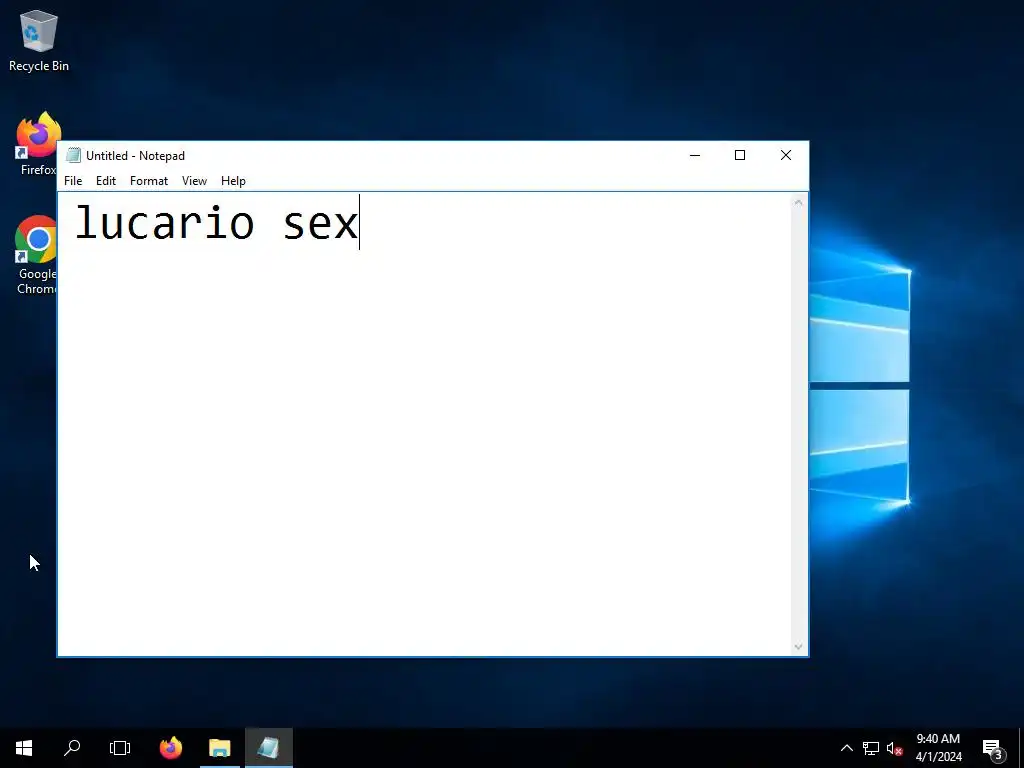
Task: Select the Google Chrome desktop shortcut
Action: [x=37, y=255]
